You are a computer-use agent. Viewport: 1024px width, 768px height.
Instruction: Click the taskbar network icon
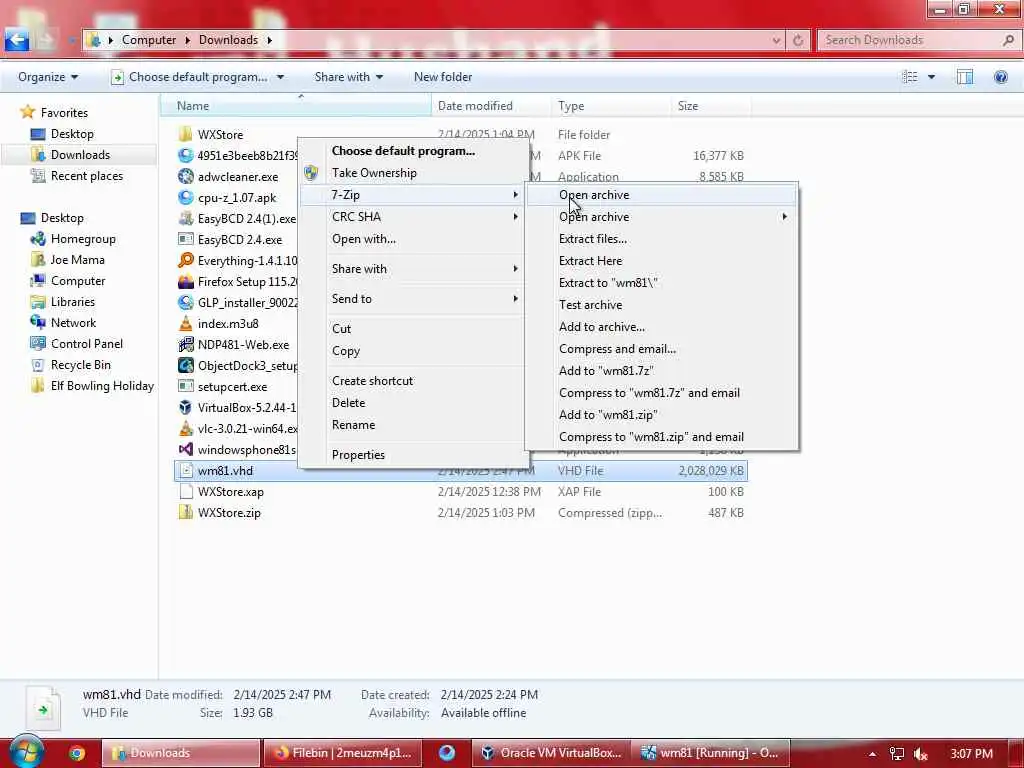(x=897, y=754)
